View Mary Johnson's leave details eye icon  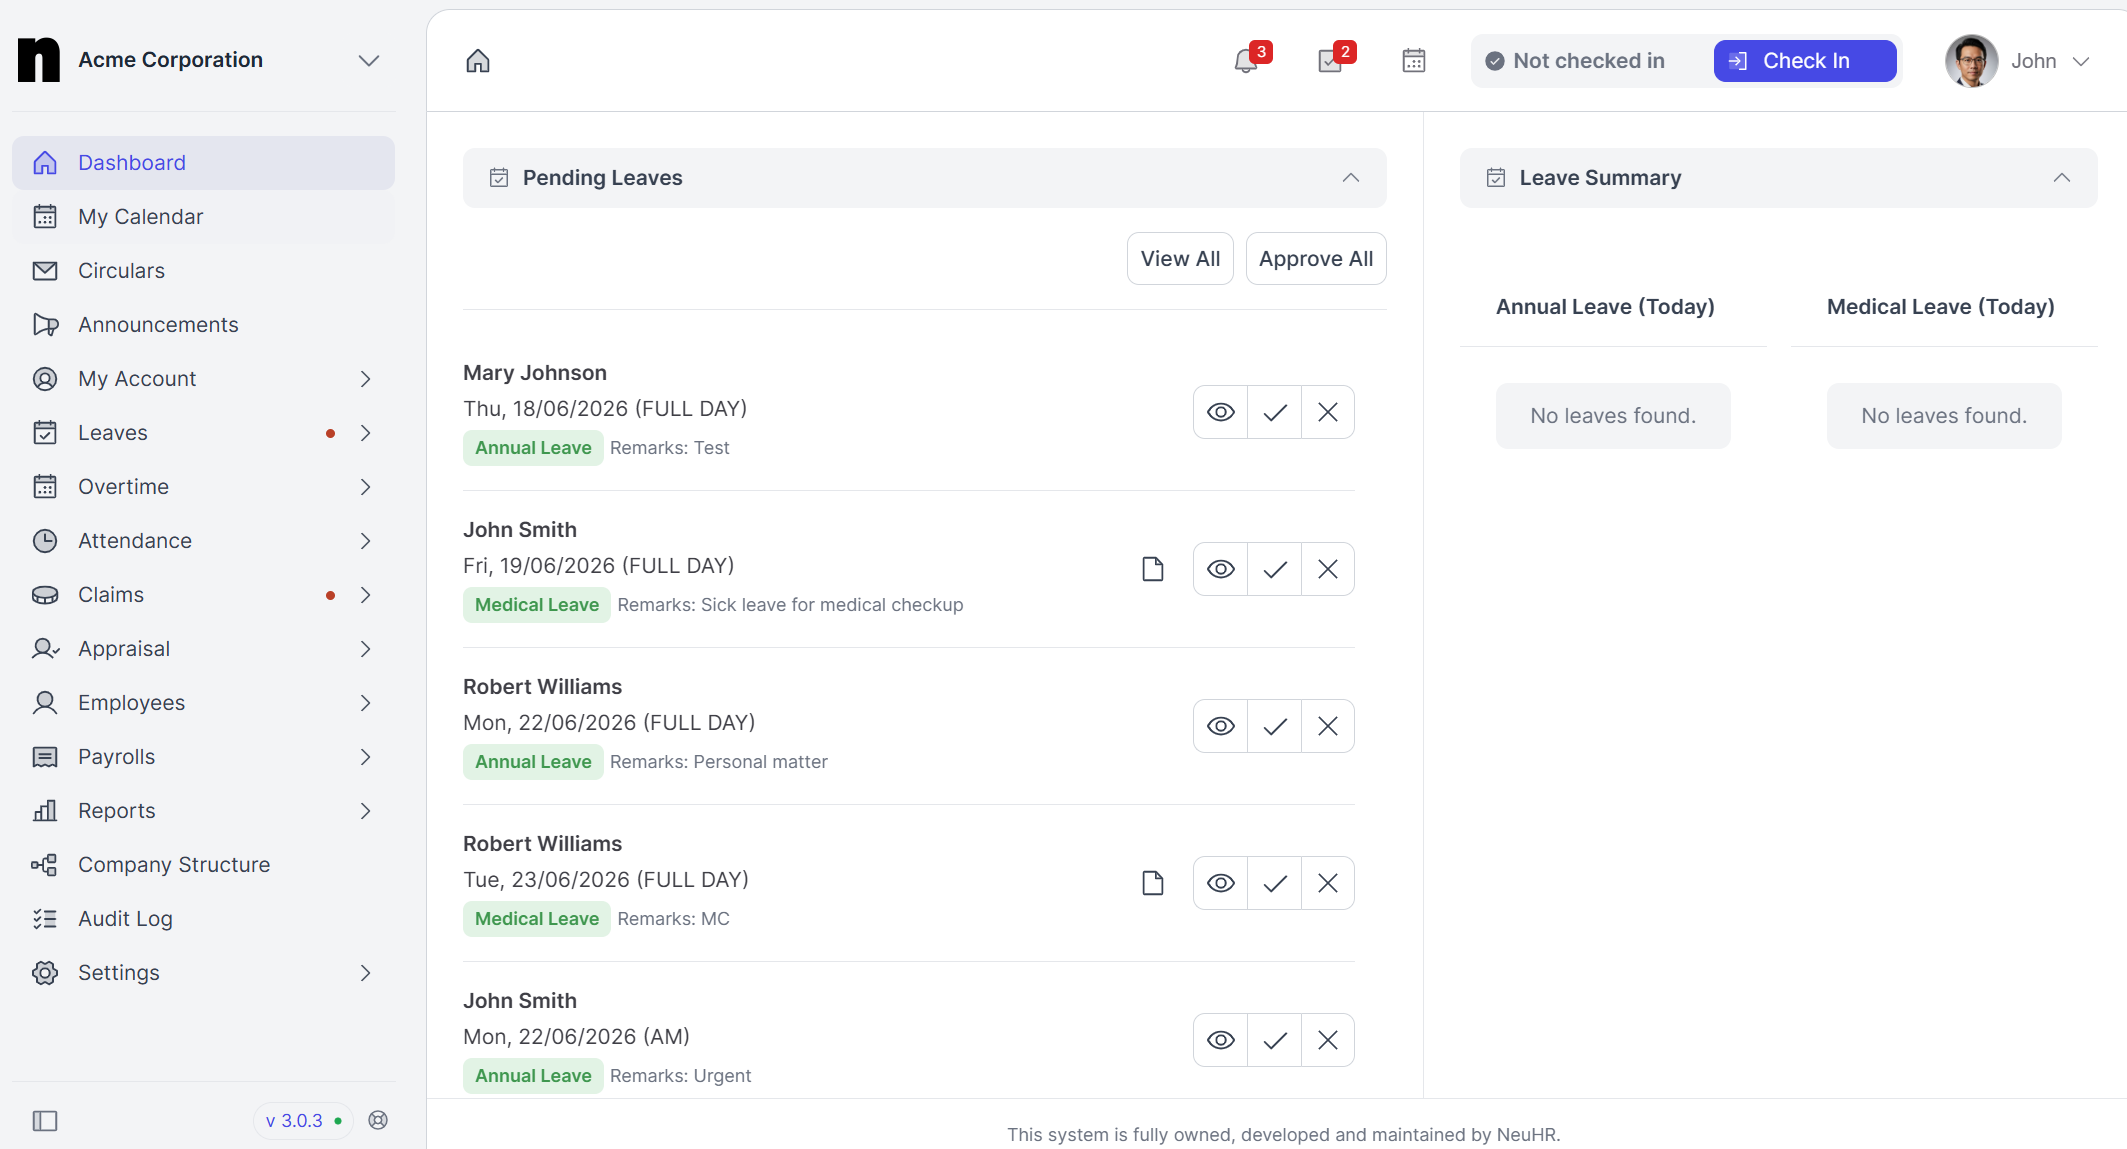click(1221, 412)
